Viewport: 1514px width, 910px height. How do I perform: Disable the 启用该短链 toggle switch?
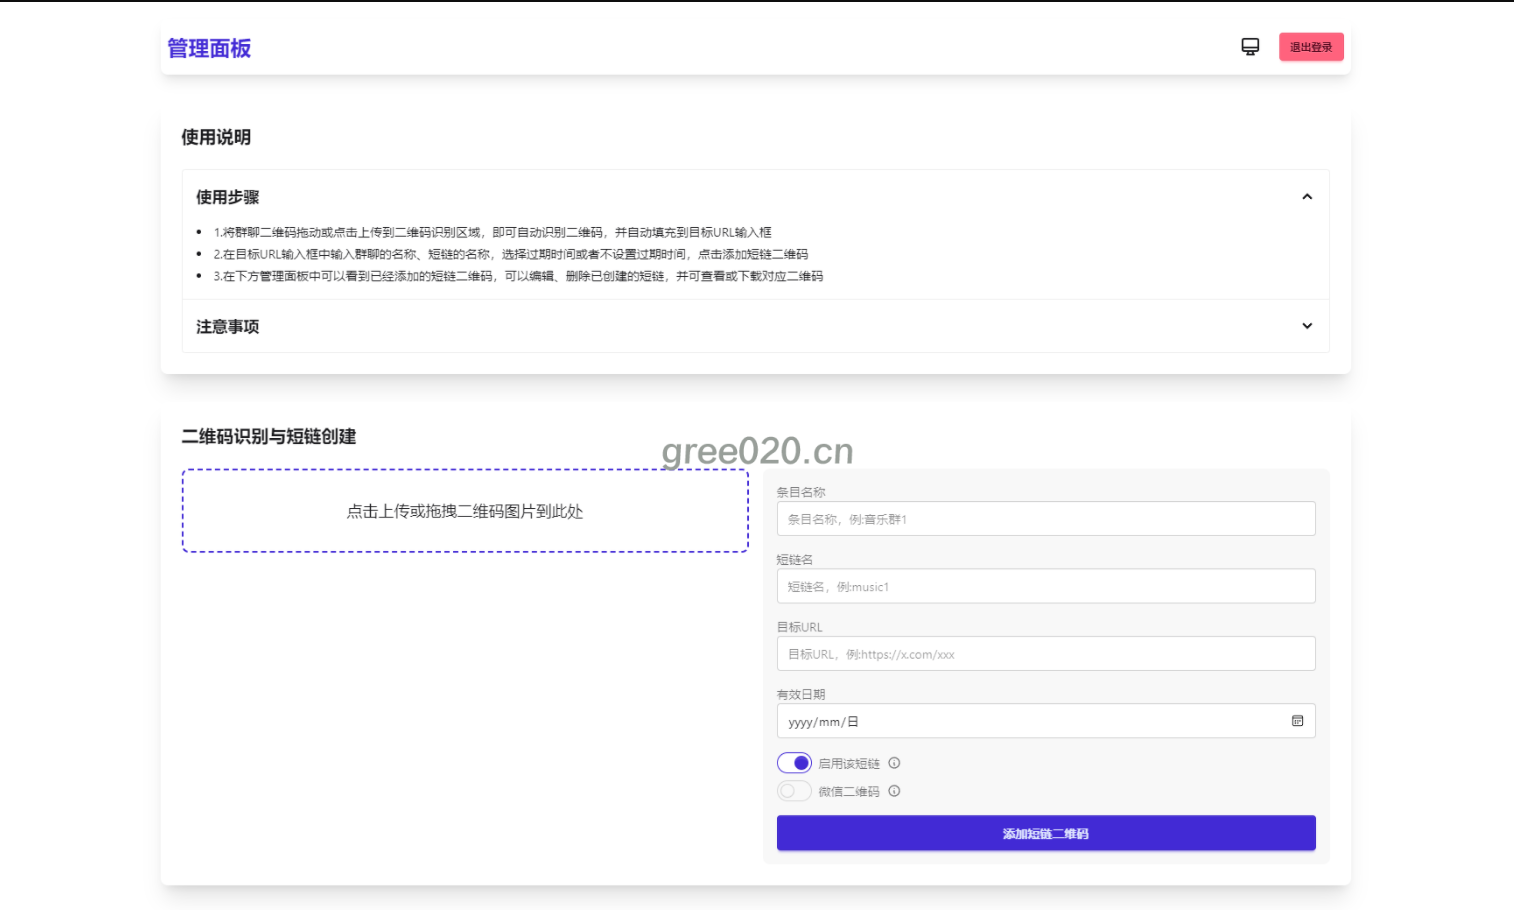point(794,763)
